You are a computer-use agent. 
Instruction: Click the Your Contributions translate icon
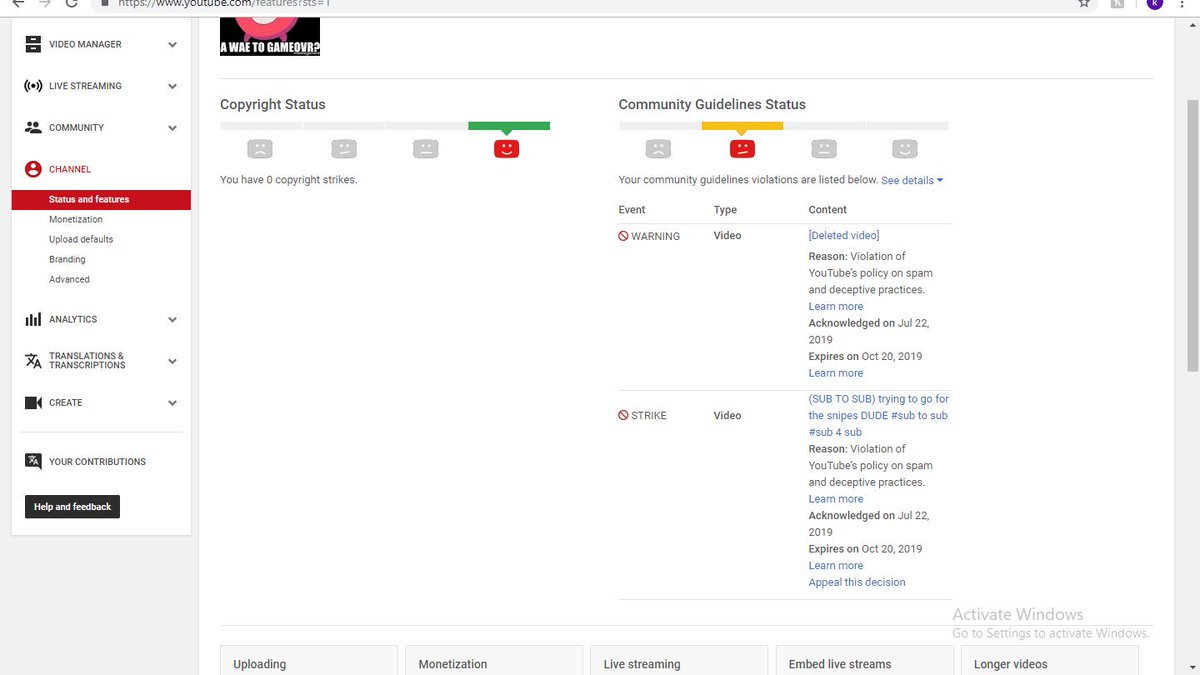tap(33, 461)
